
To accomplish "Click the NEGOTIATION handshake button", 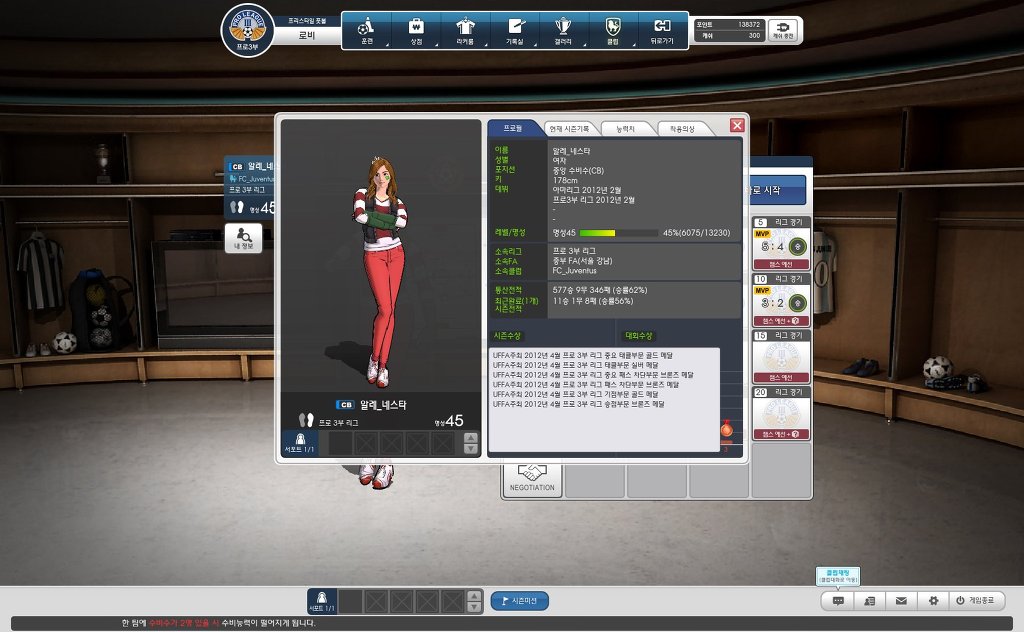I will [x=532, y=478].
